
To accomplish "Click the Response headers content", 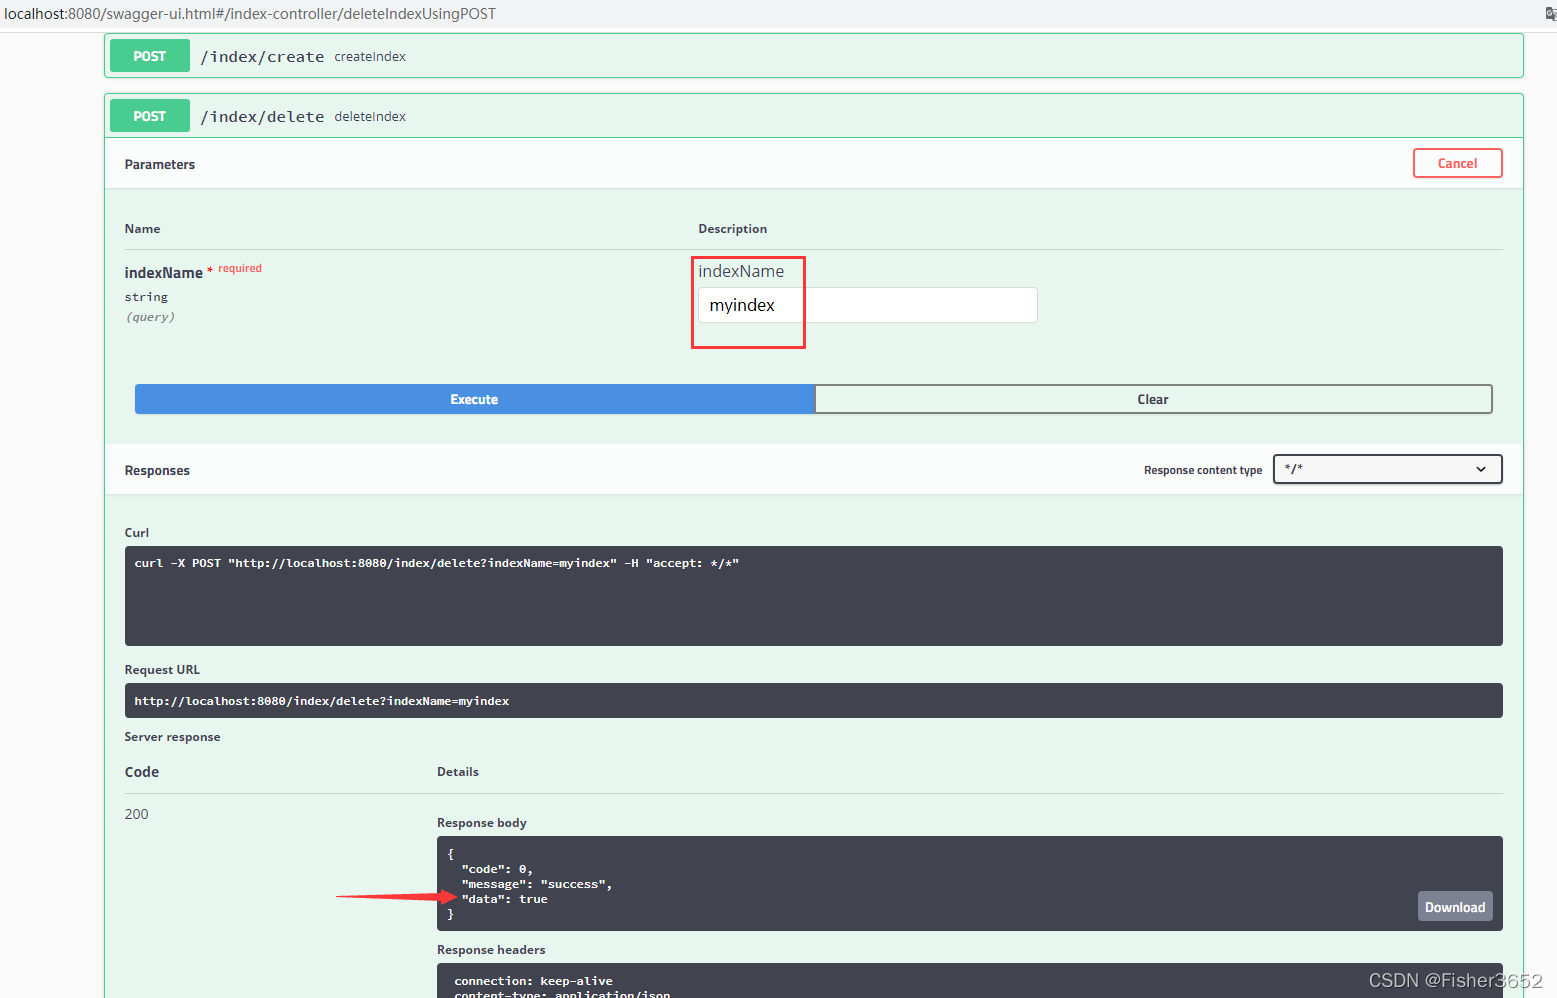I will pyautogui.click(x=969, y=981).
